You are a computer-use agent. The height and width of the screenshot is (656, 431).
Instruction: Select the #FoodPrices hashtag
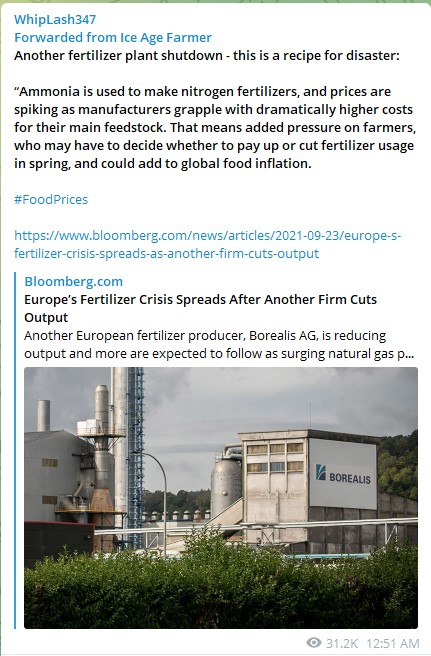pos(51,199)
